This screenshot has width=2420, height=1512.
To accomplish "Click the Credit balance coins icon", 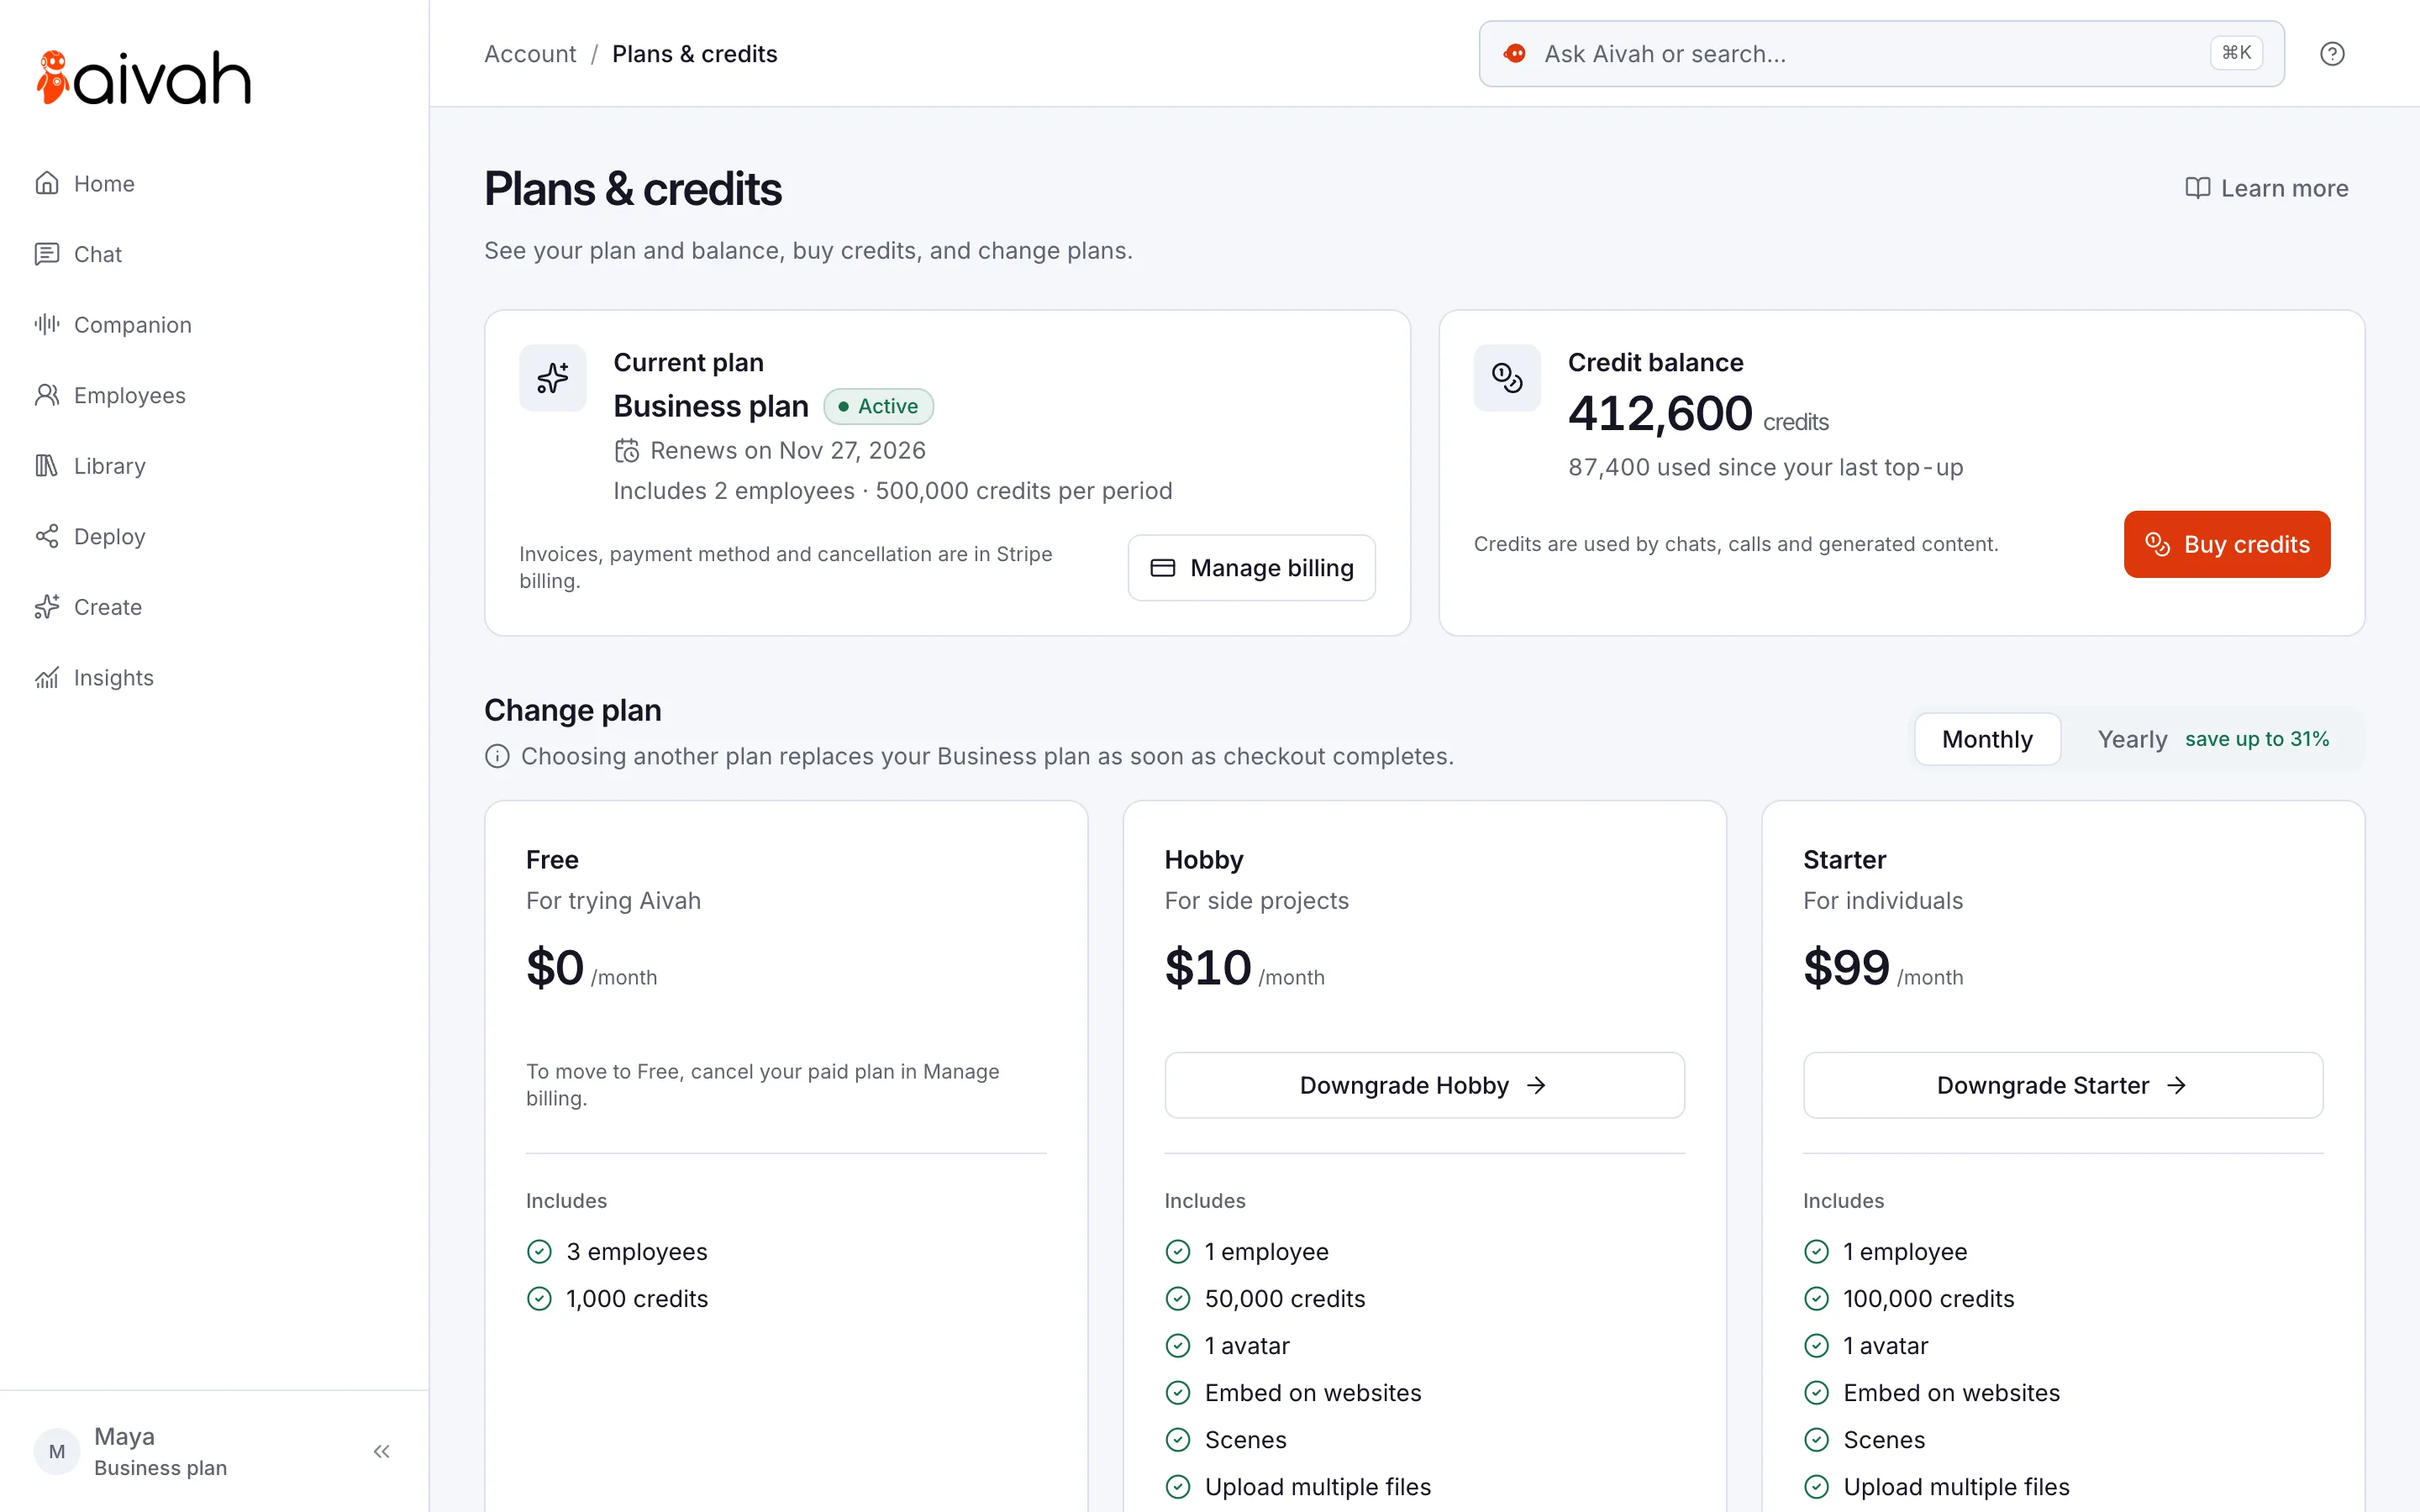I will (1506, 377).
